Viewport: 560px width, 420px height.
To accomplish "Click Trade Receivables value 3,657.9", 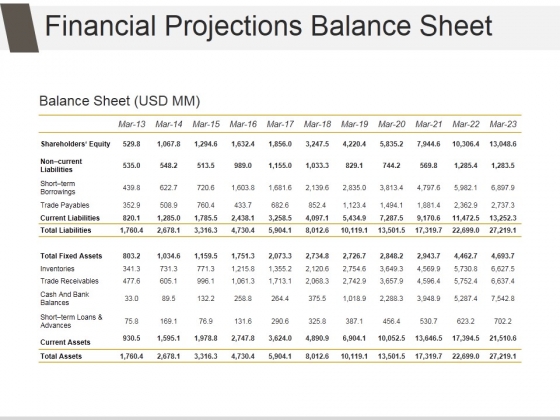I will 391,281.
